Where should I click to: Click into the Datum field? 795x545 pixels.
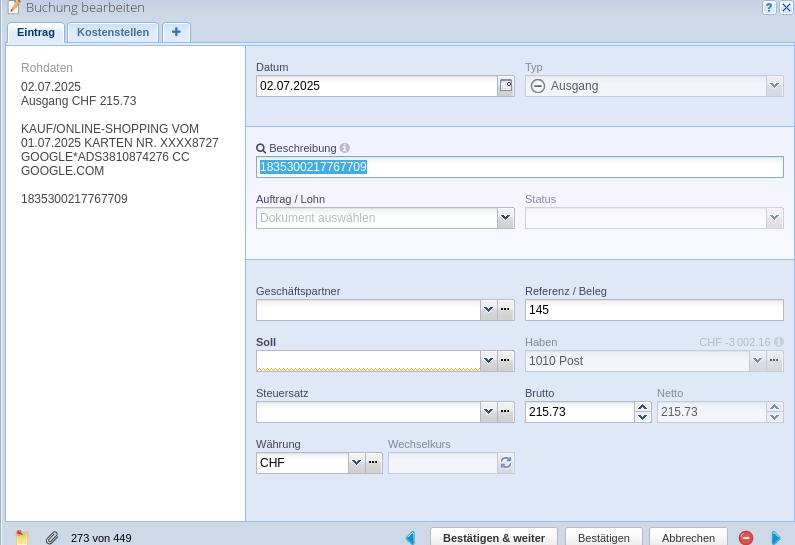[377, 86]
